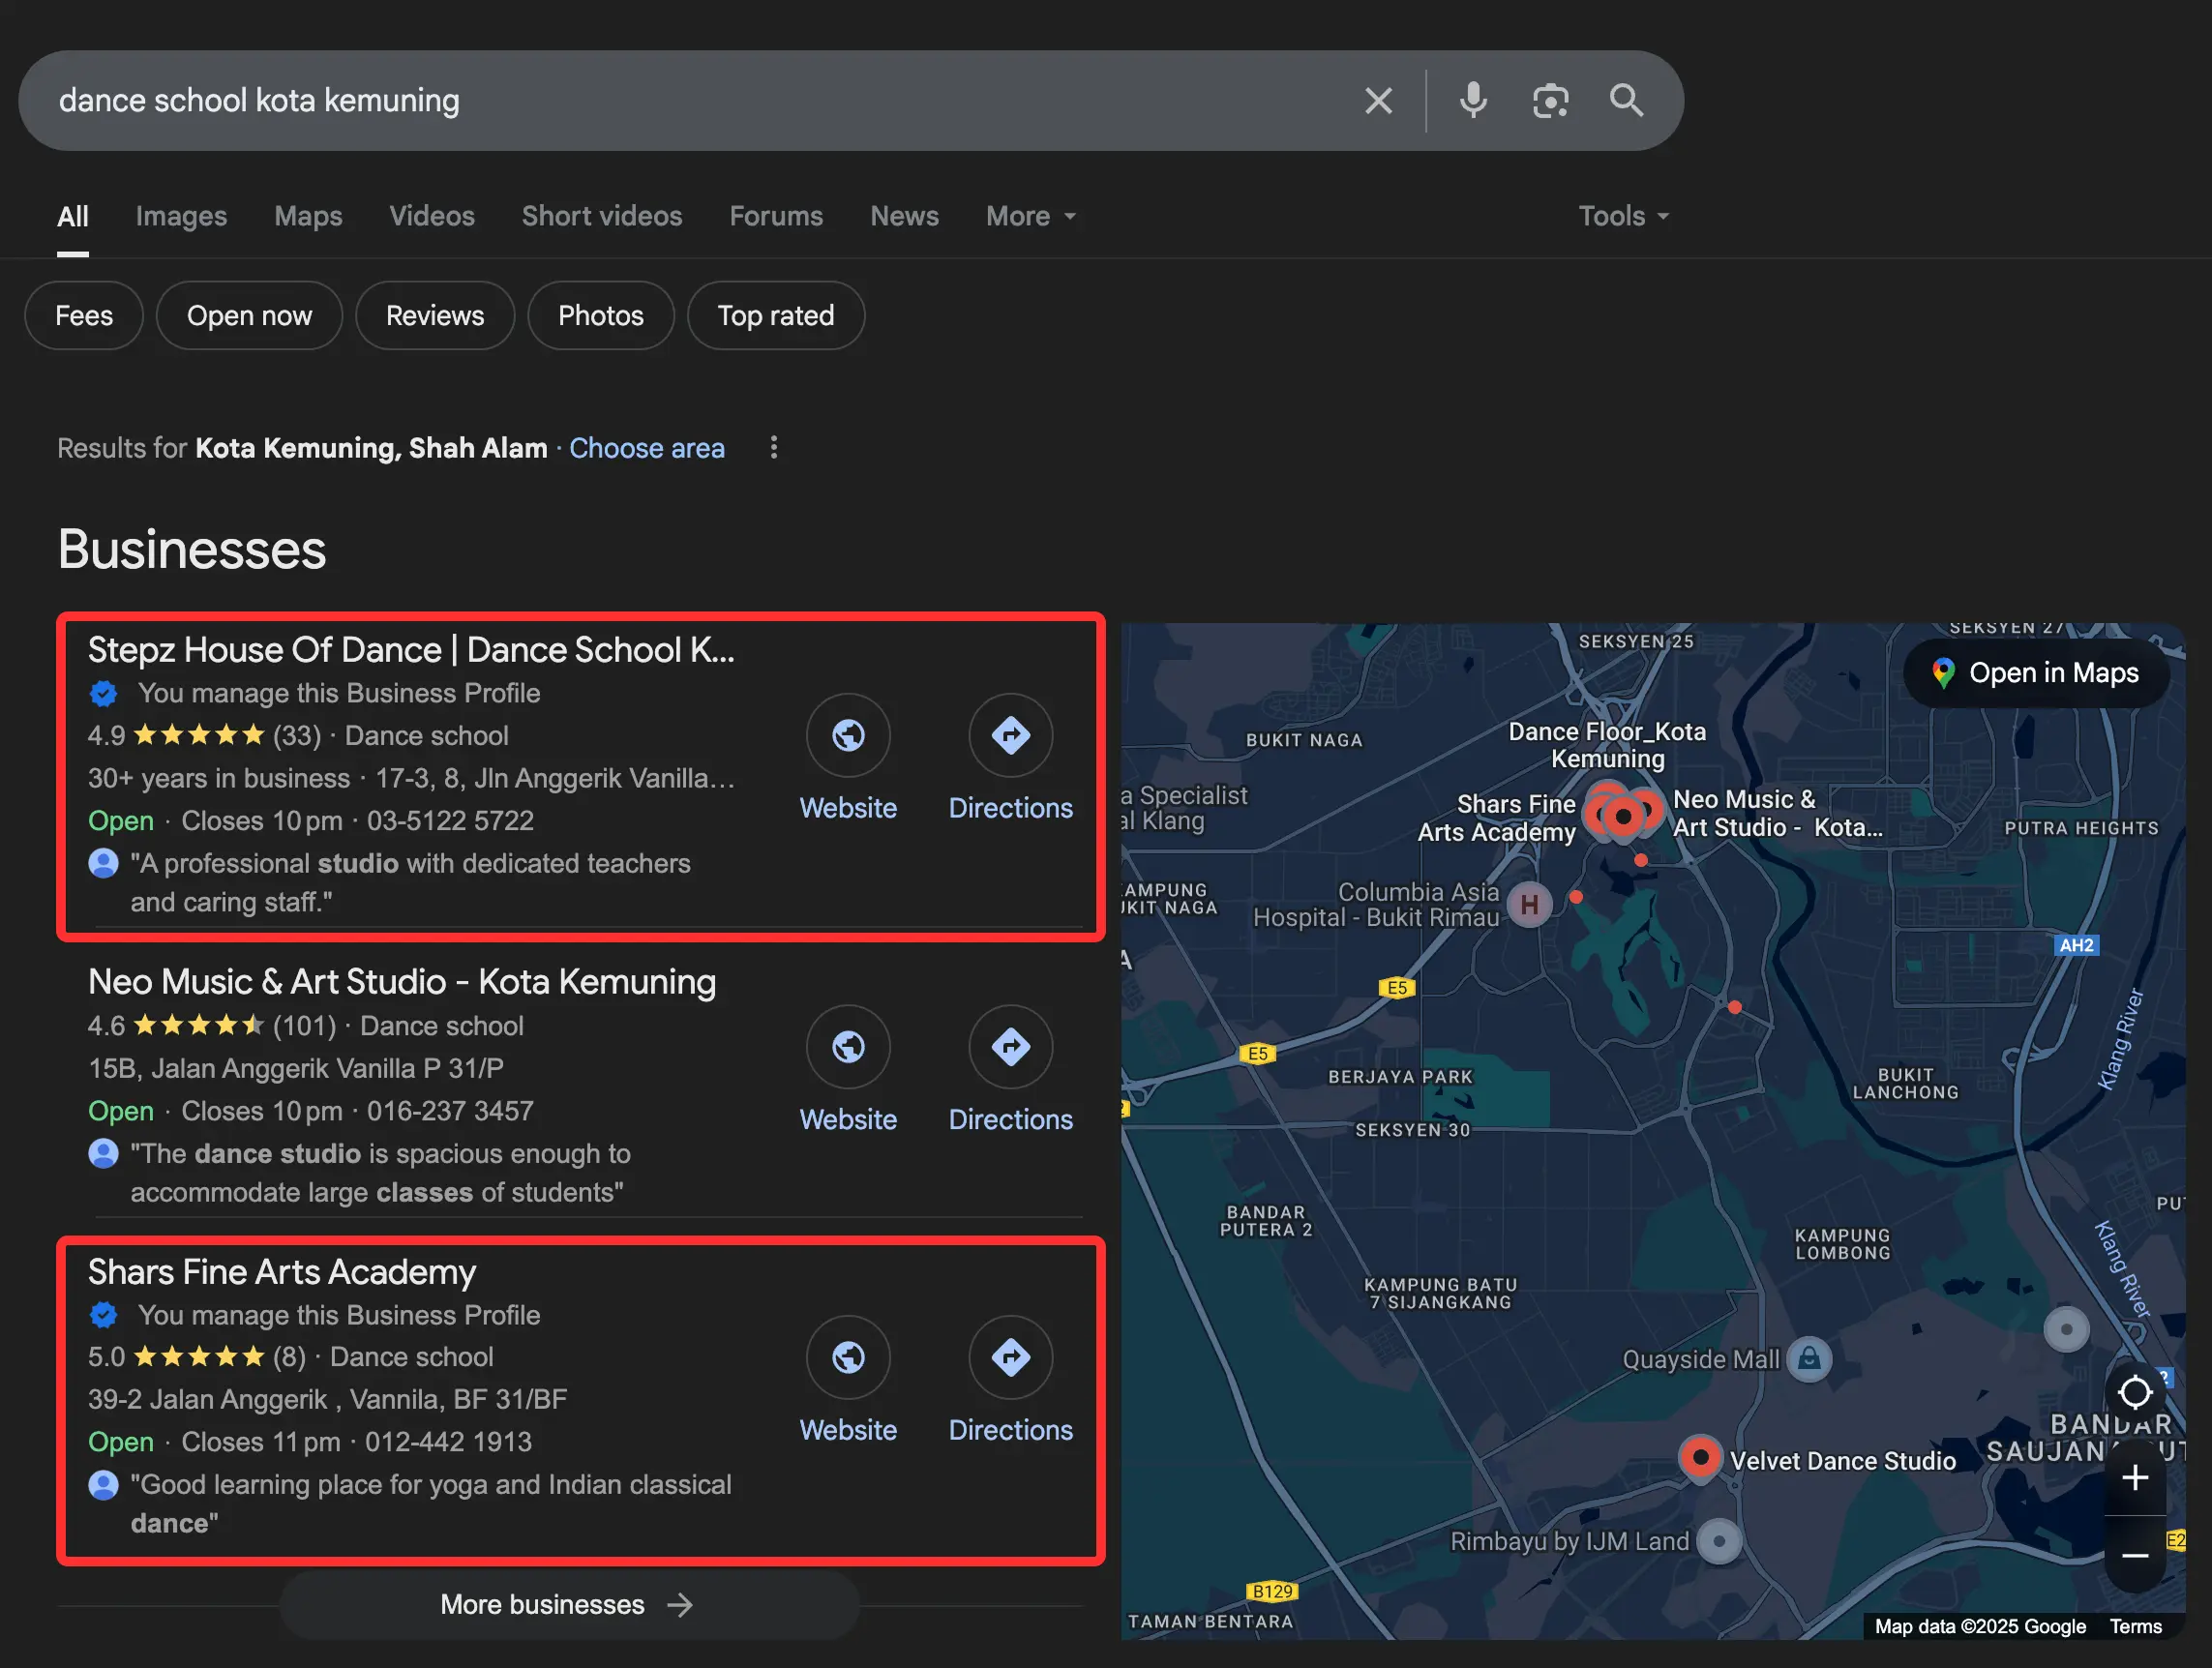Select Velvet Dance Studio map pin
Screen dimensions: 2212x1668
point(1699,1458)
